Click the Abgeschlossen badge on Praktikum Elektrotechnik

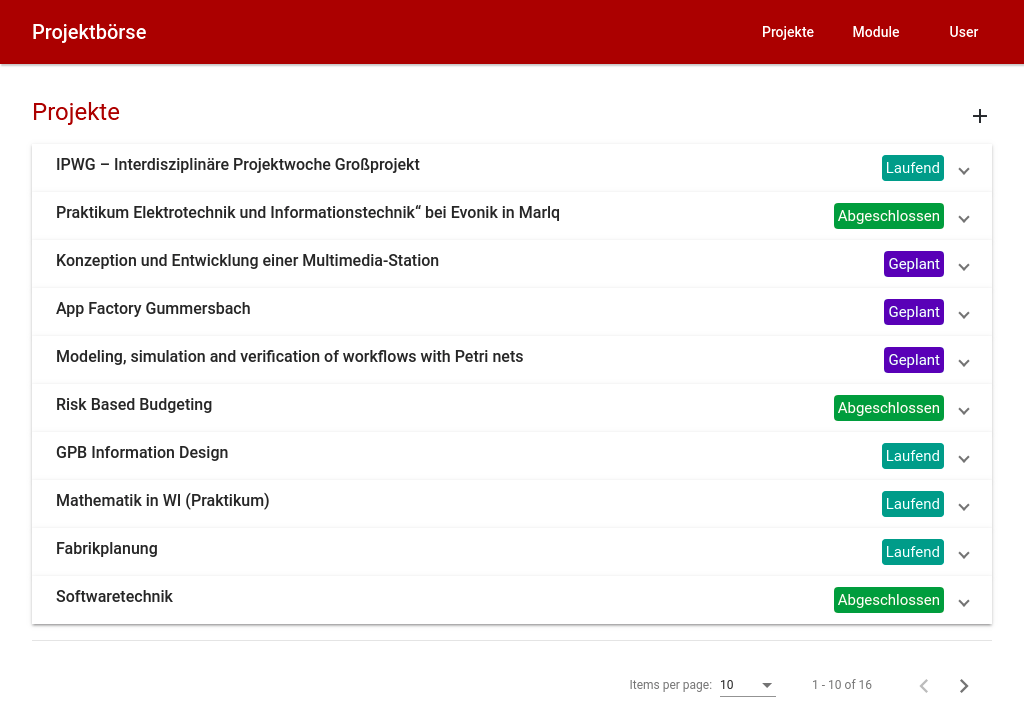pyautogui.click(x=888, y=216)
